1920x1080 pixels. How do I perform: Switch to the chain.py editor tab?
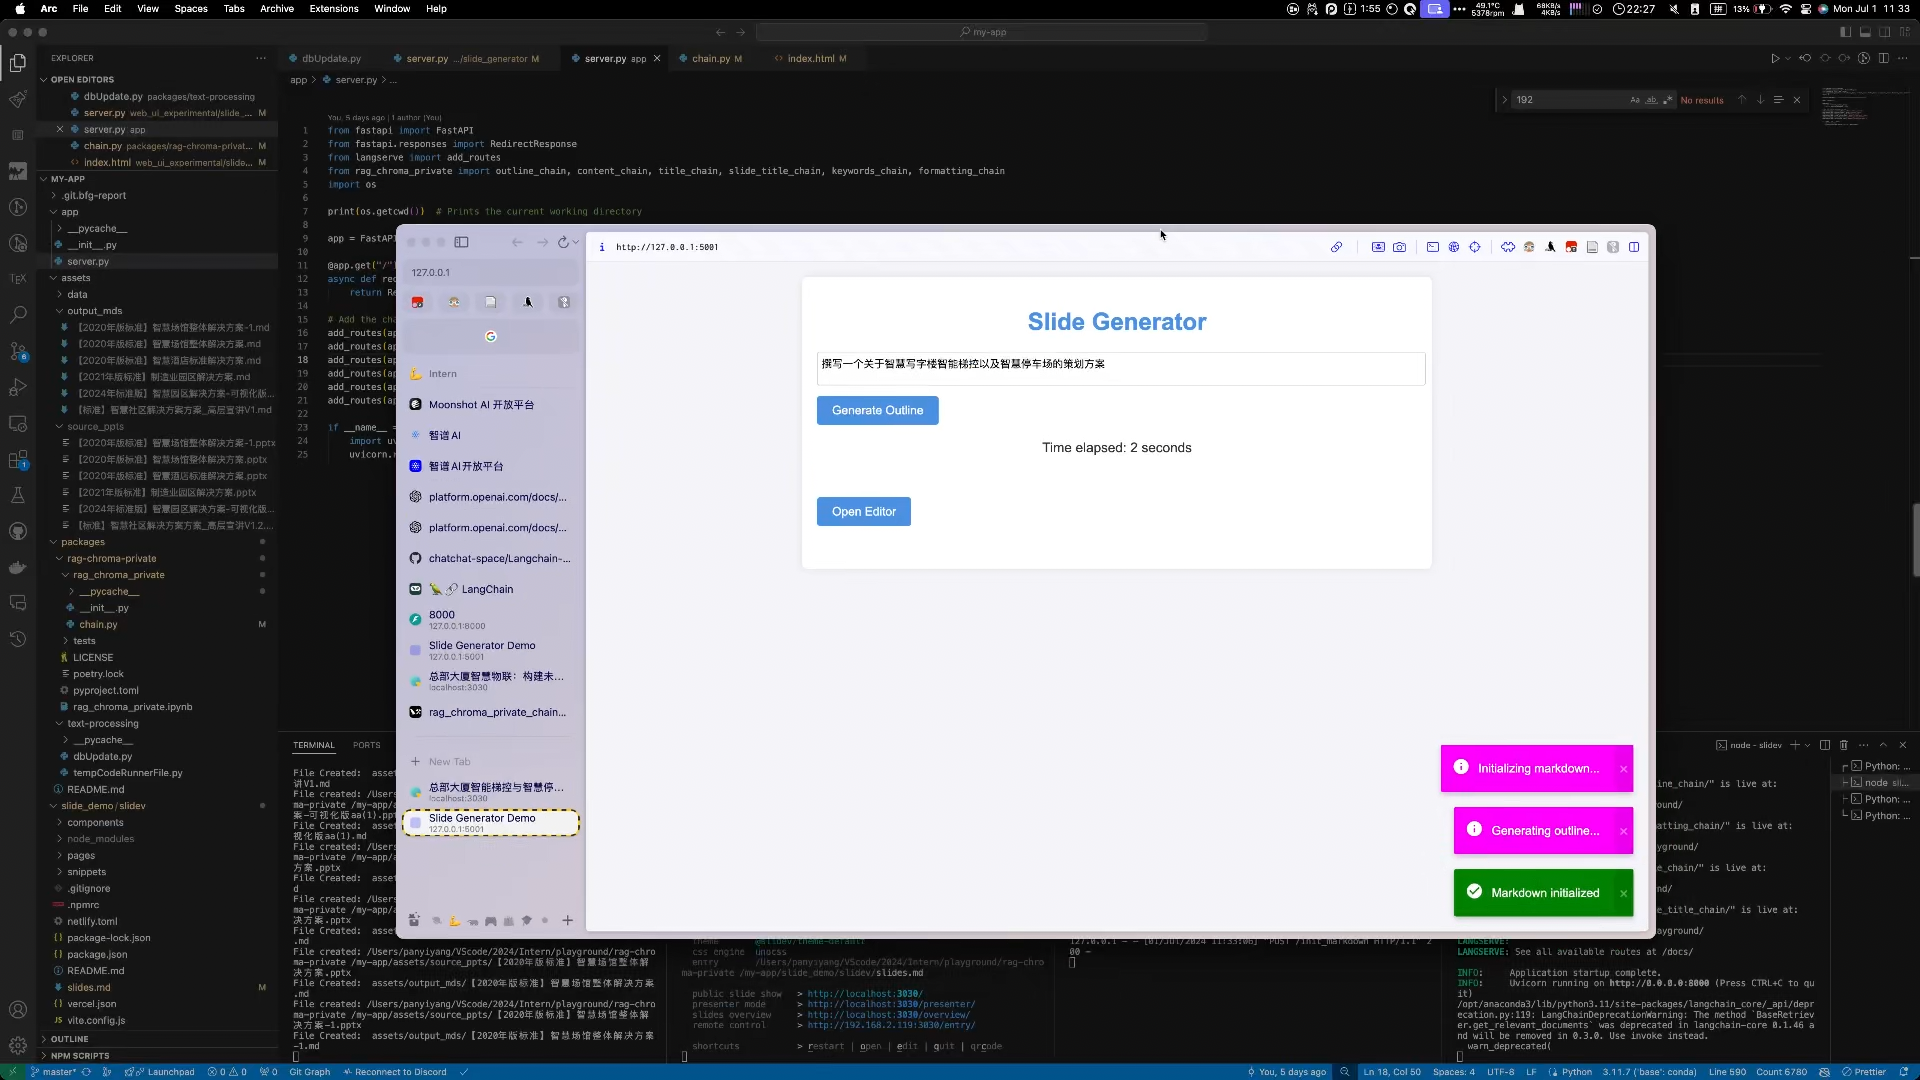coord(710,59)
